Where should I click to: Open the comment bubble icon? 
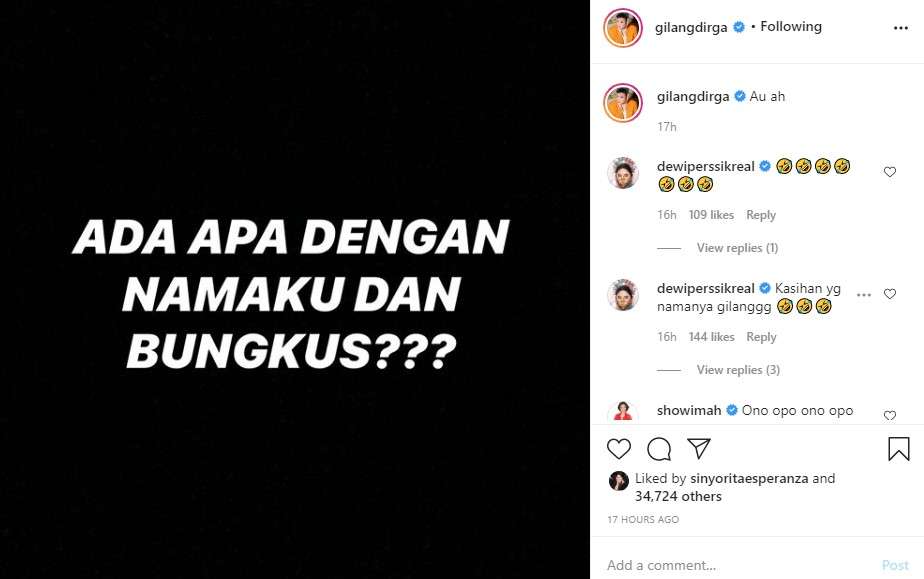coord(659,449)
